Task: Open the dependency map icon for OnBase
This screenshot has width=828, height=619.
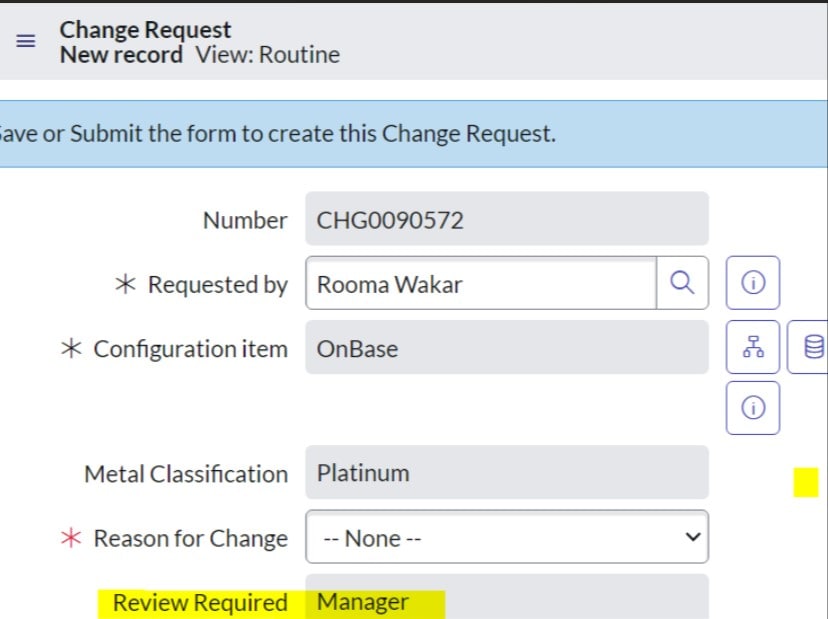Action: pos(752,347)
